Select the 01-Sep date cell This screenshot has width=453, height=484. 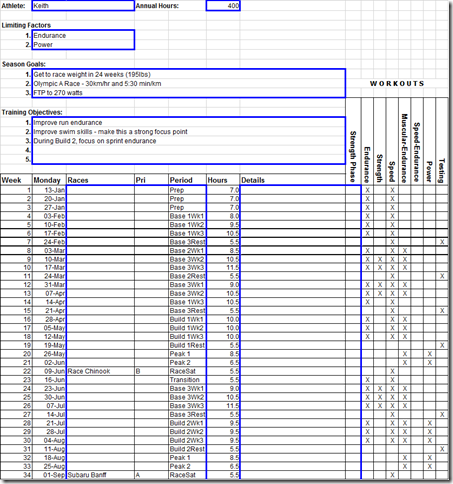point(49,475)
